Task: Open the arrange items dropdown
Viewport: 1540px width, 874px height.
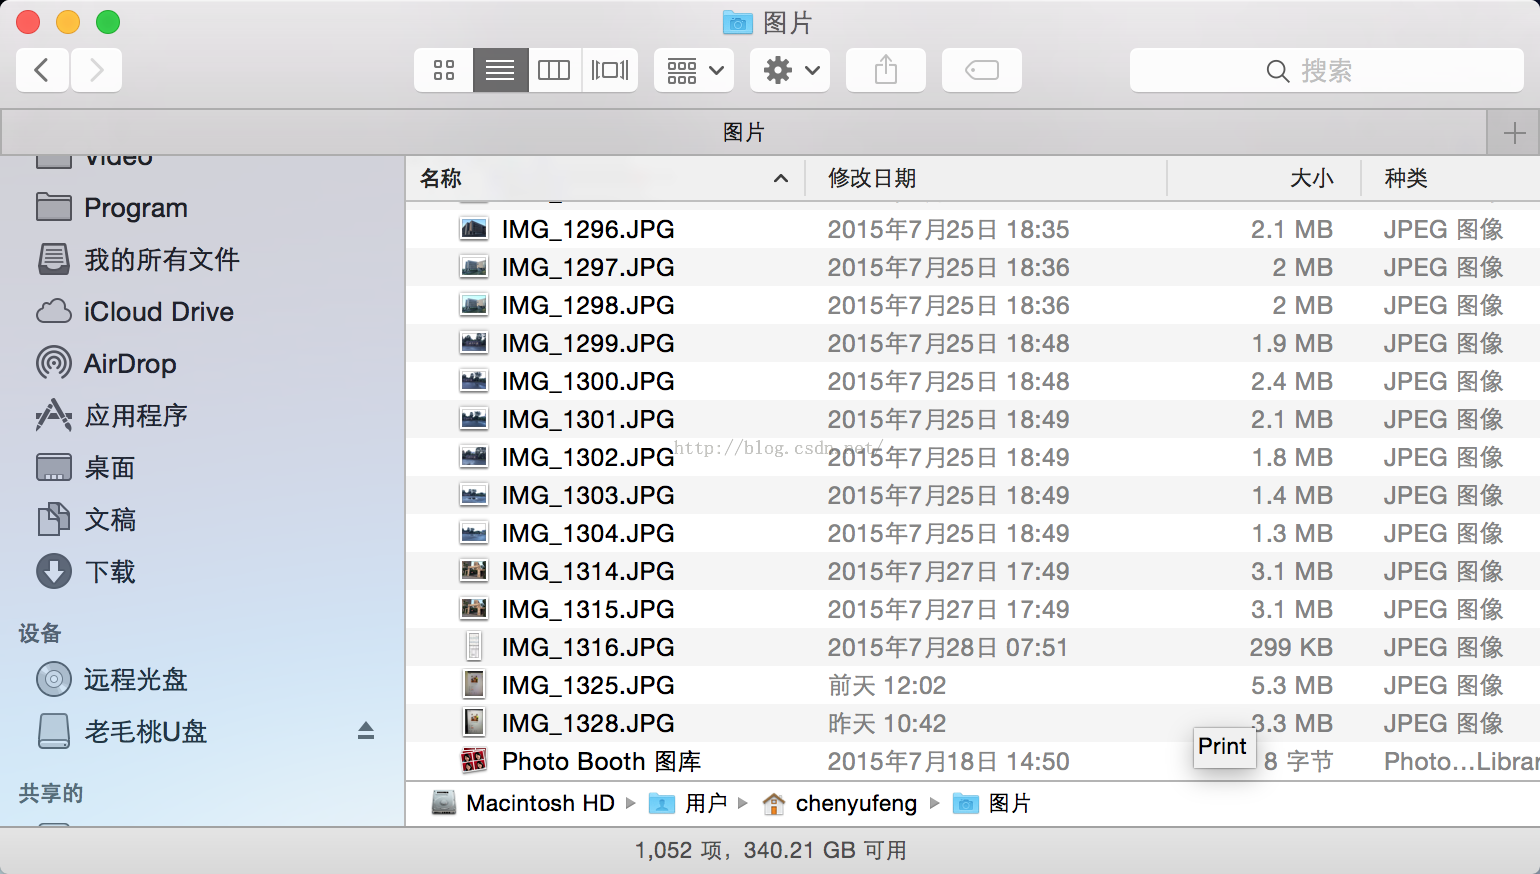Action: pyautogui.click(x=694, y=70)
